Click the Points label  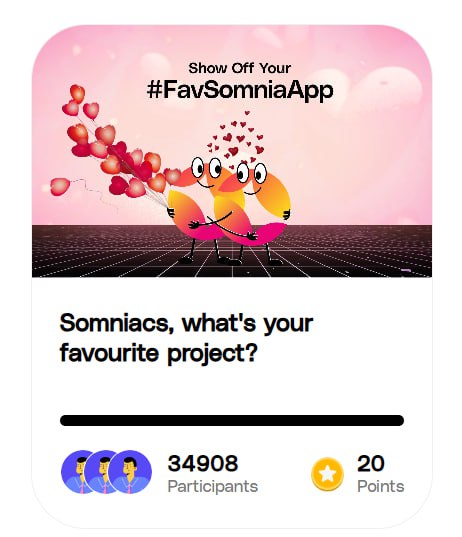(x=380, y=486)
